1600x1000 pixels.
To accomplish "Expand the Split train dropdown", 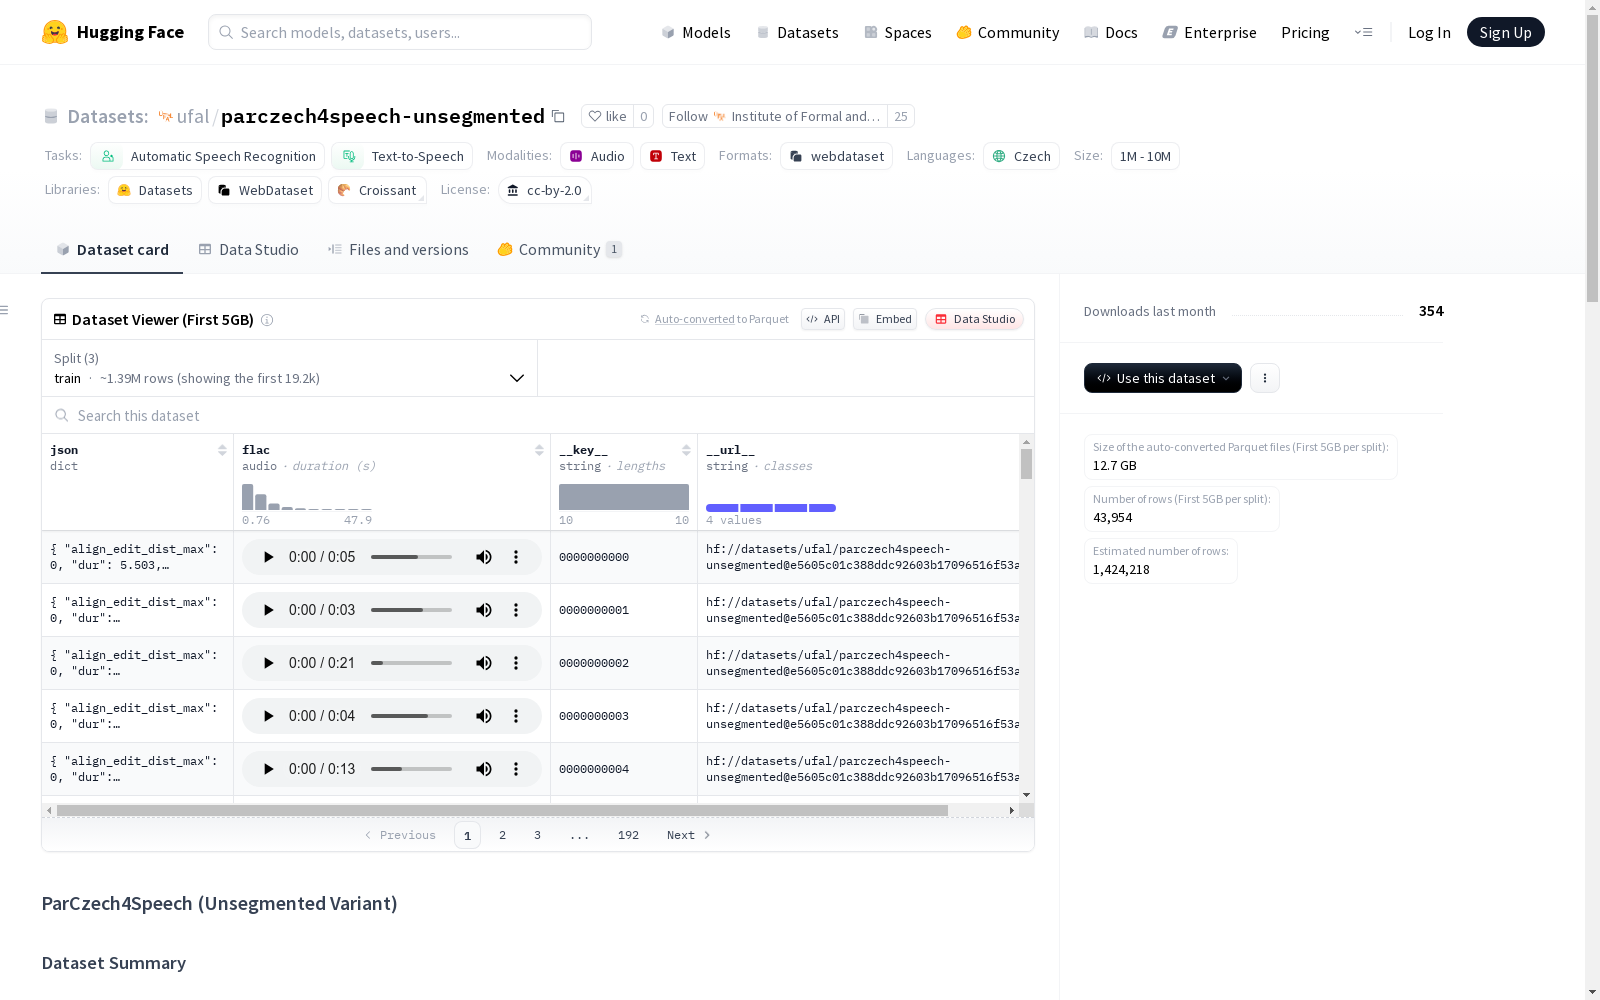I will click(290, 368).
